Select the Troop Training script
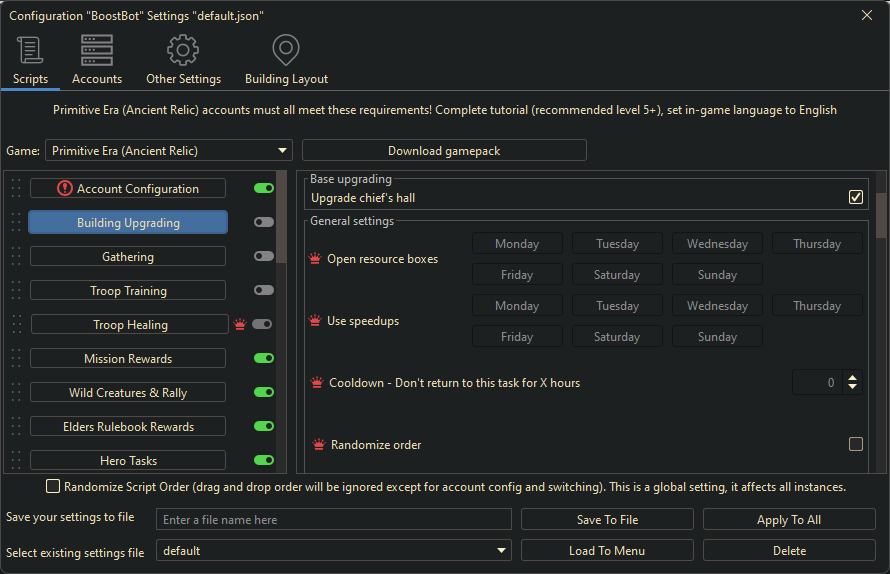The image size is (890, 574). [128, 291]
